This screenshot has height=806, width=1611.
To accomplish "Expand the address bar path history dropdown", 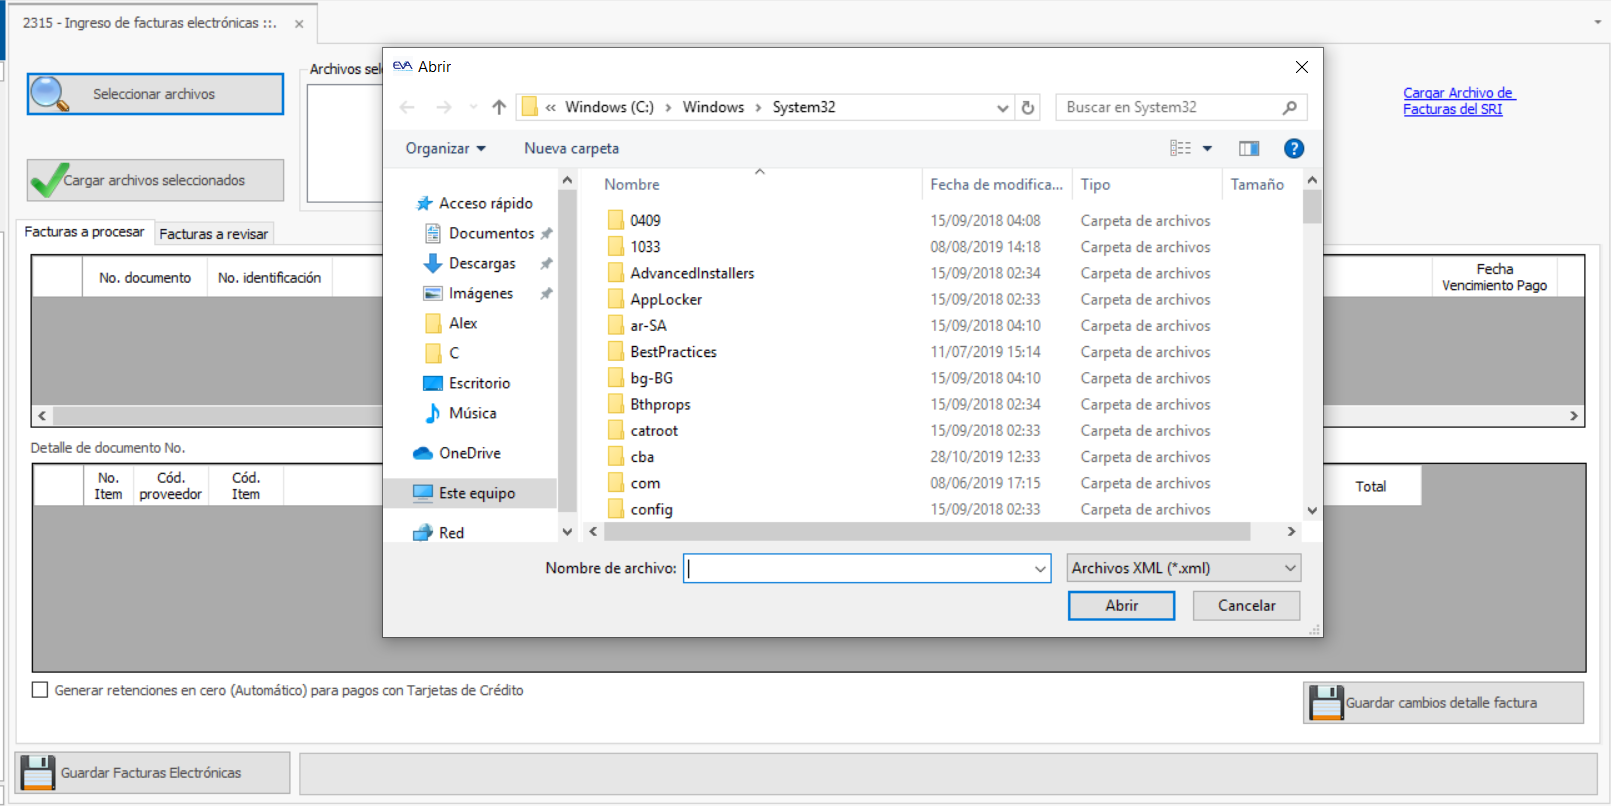I will pos(1003,107).
